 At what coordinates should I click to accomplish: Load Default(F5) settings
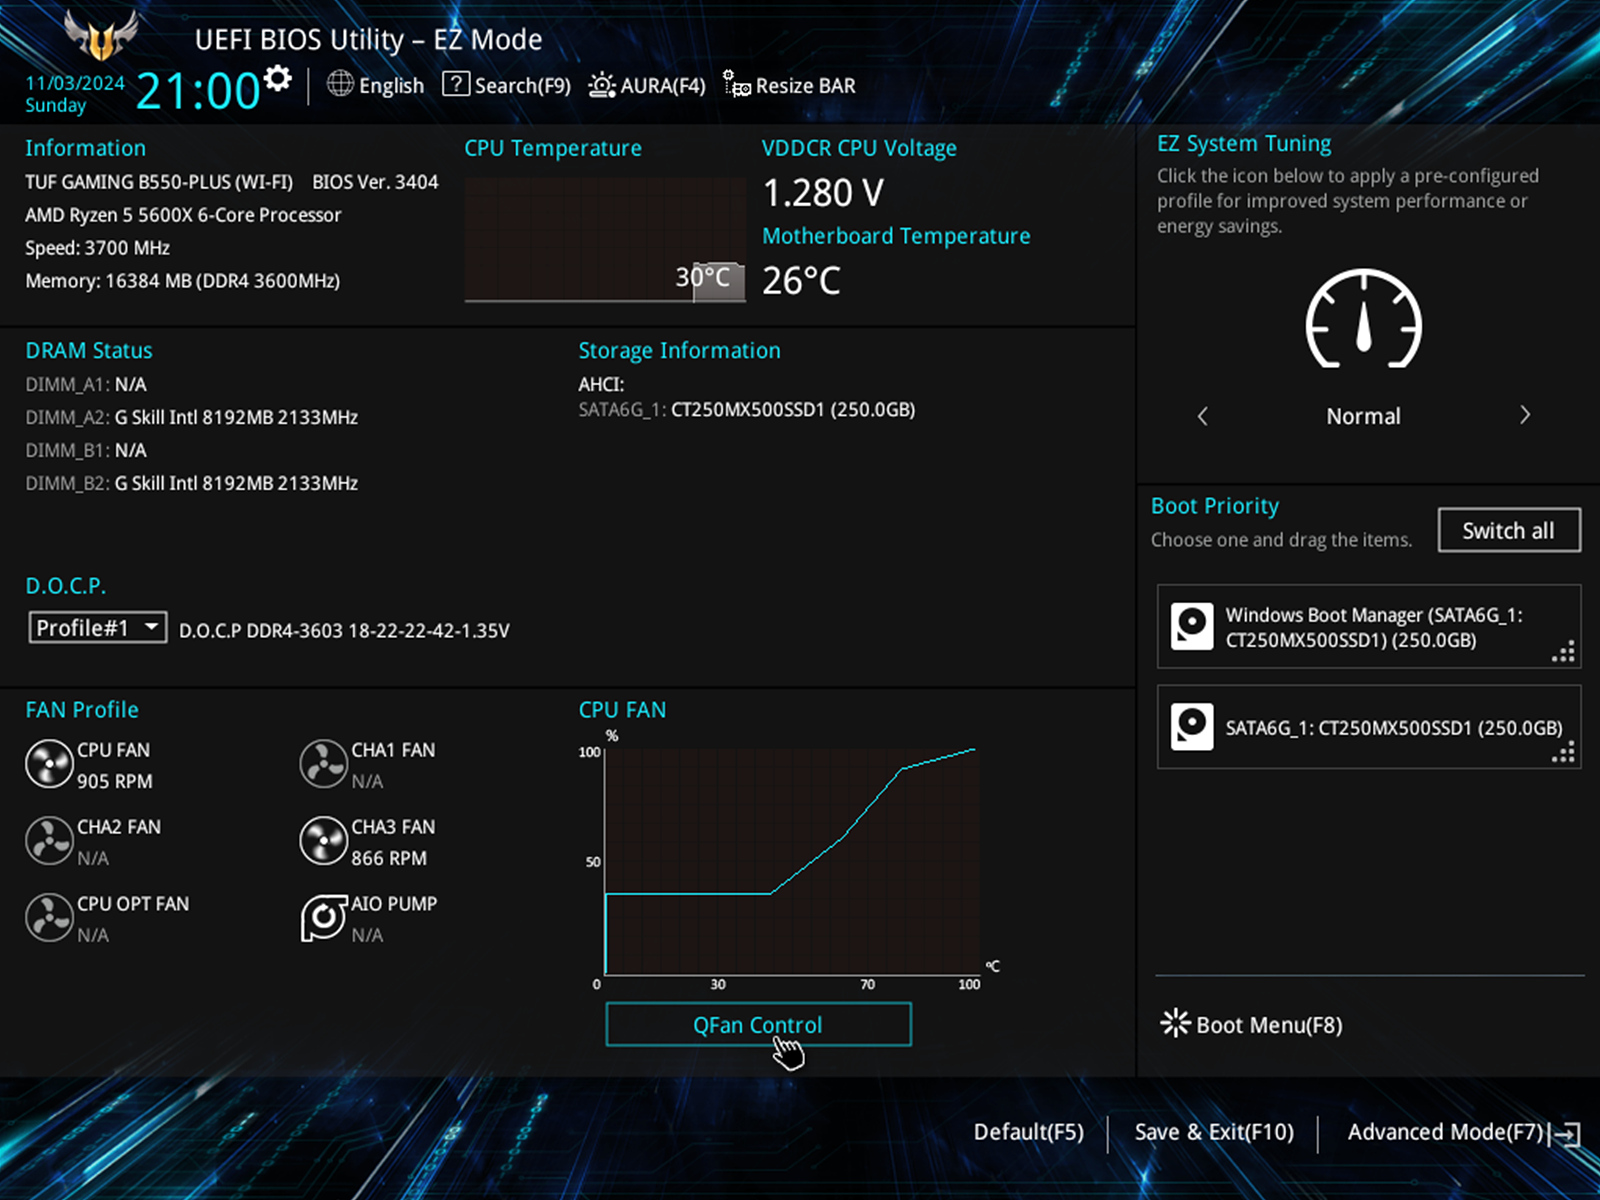click(x=1029, y=1132)
